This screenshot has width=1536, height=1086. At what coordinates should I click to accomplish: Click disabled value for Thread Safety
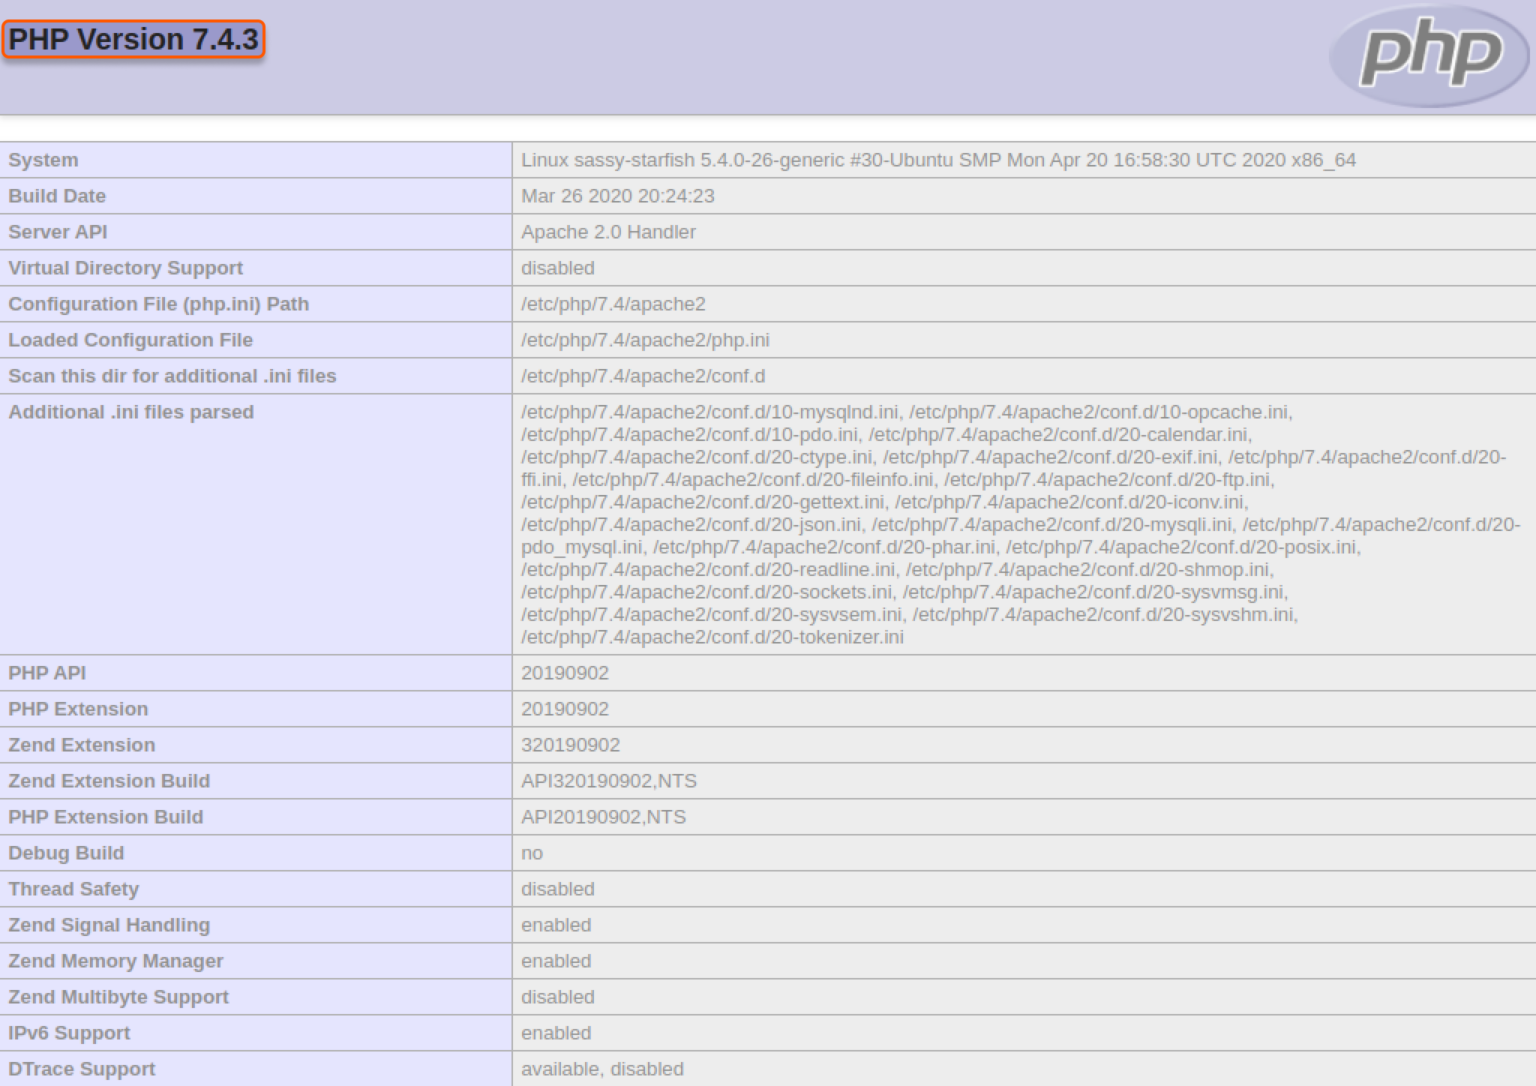[x=558, y=889]
